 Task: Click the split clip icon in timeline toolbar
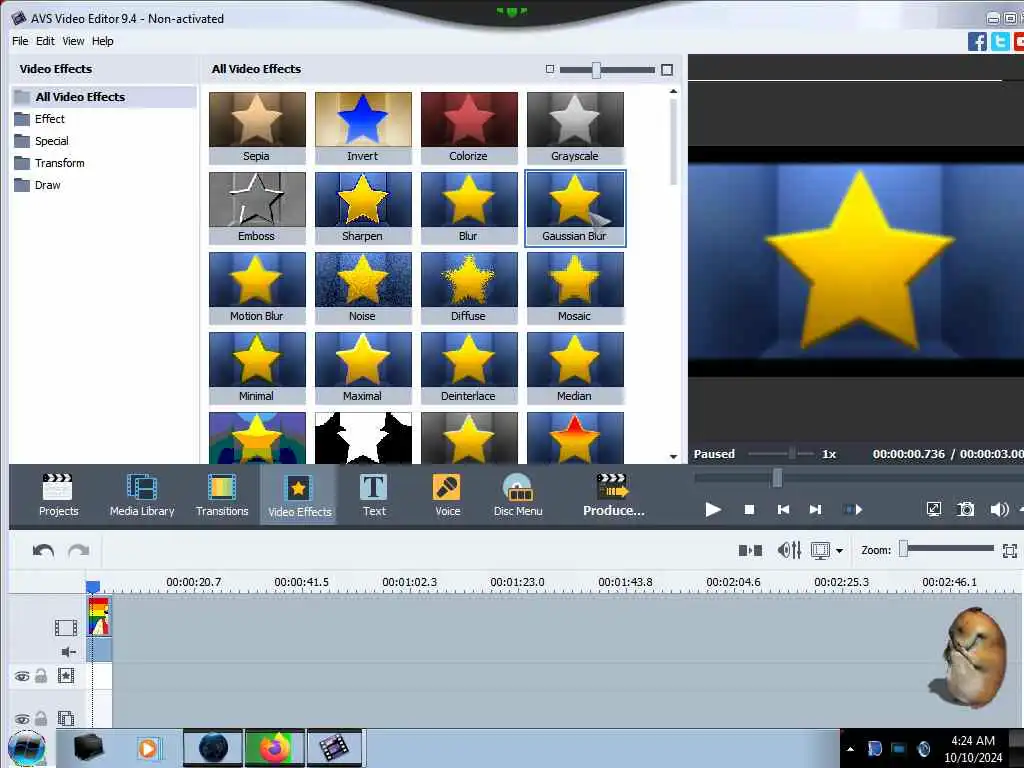[x=750, y=551]
